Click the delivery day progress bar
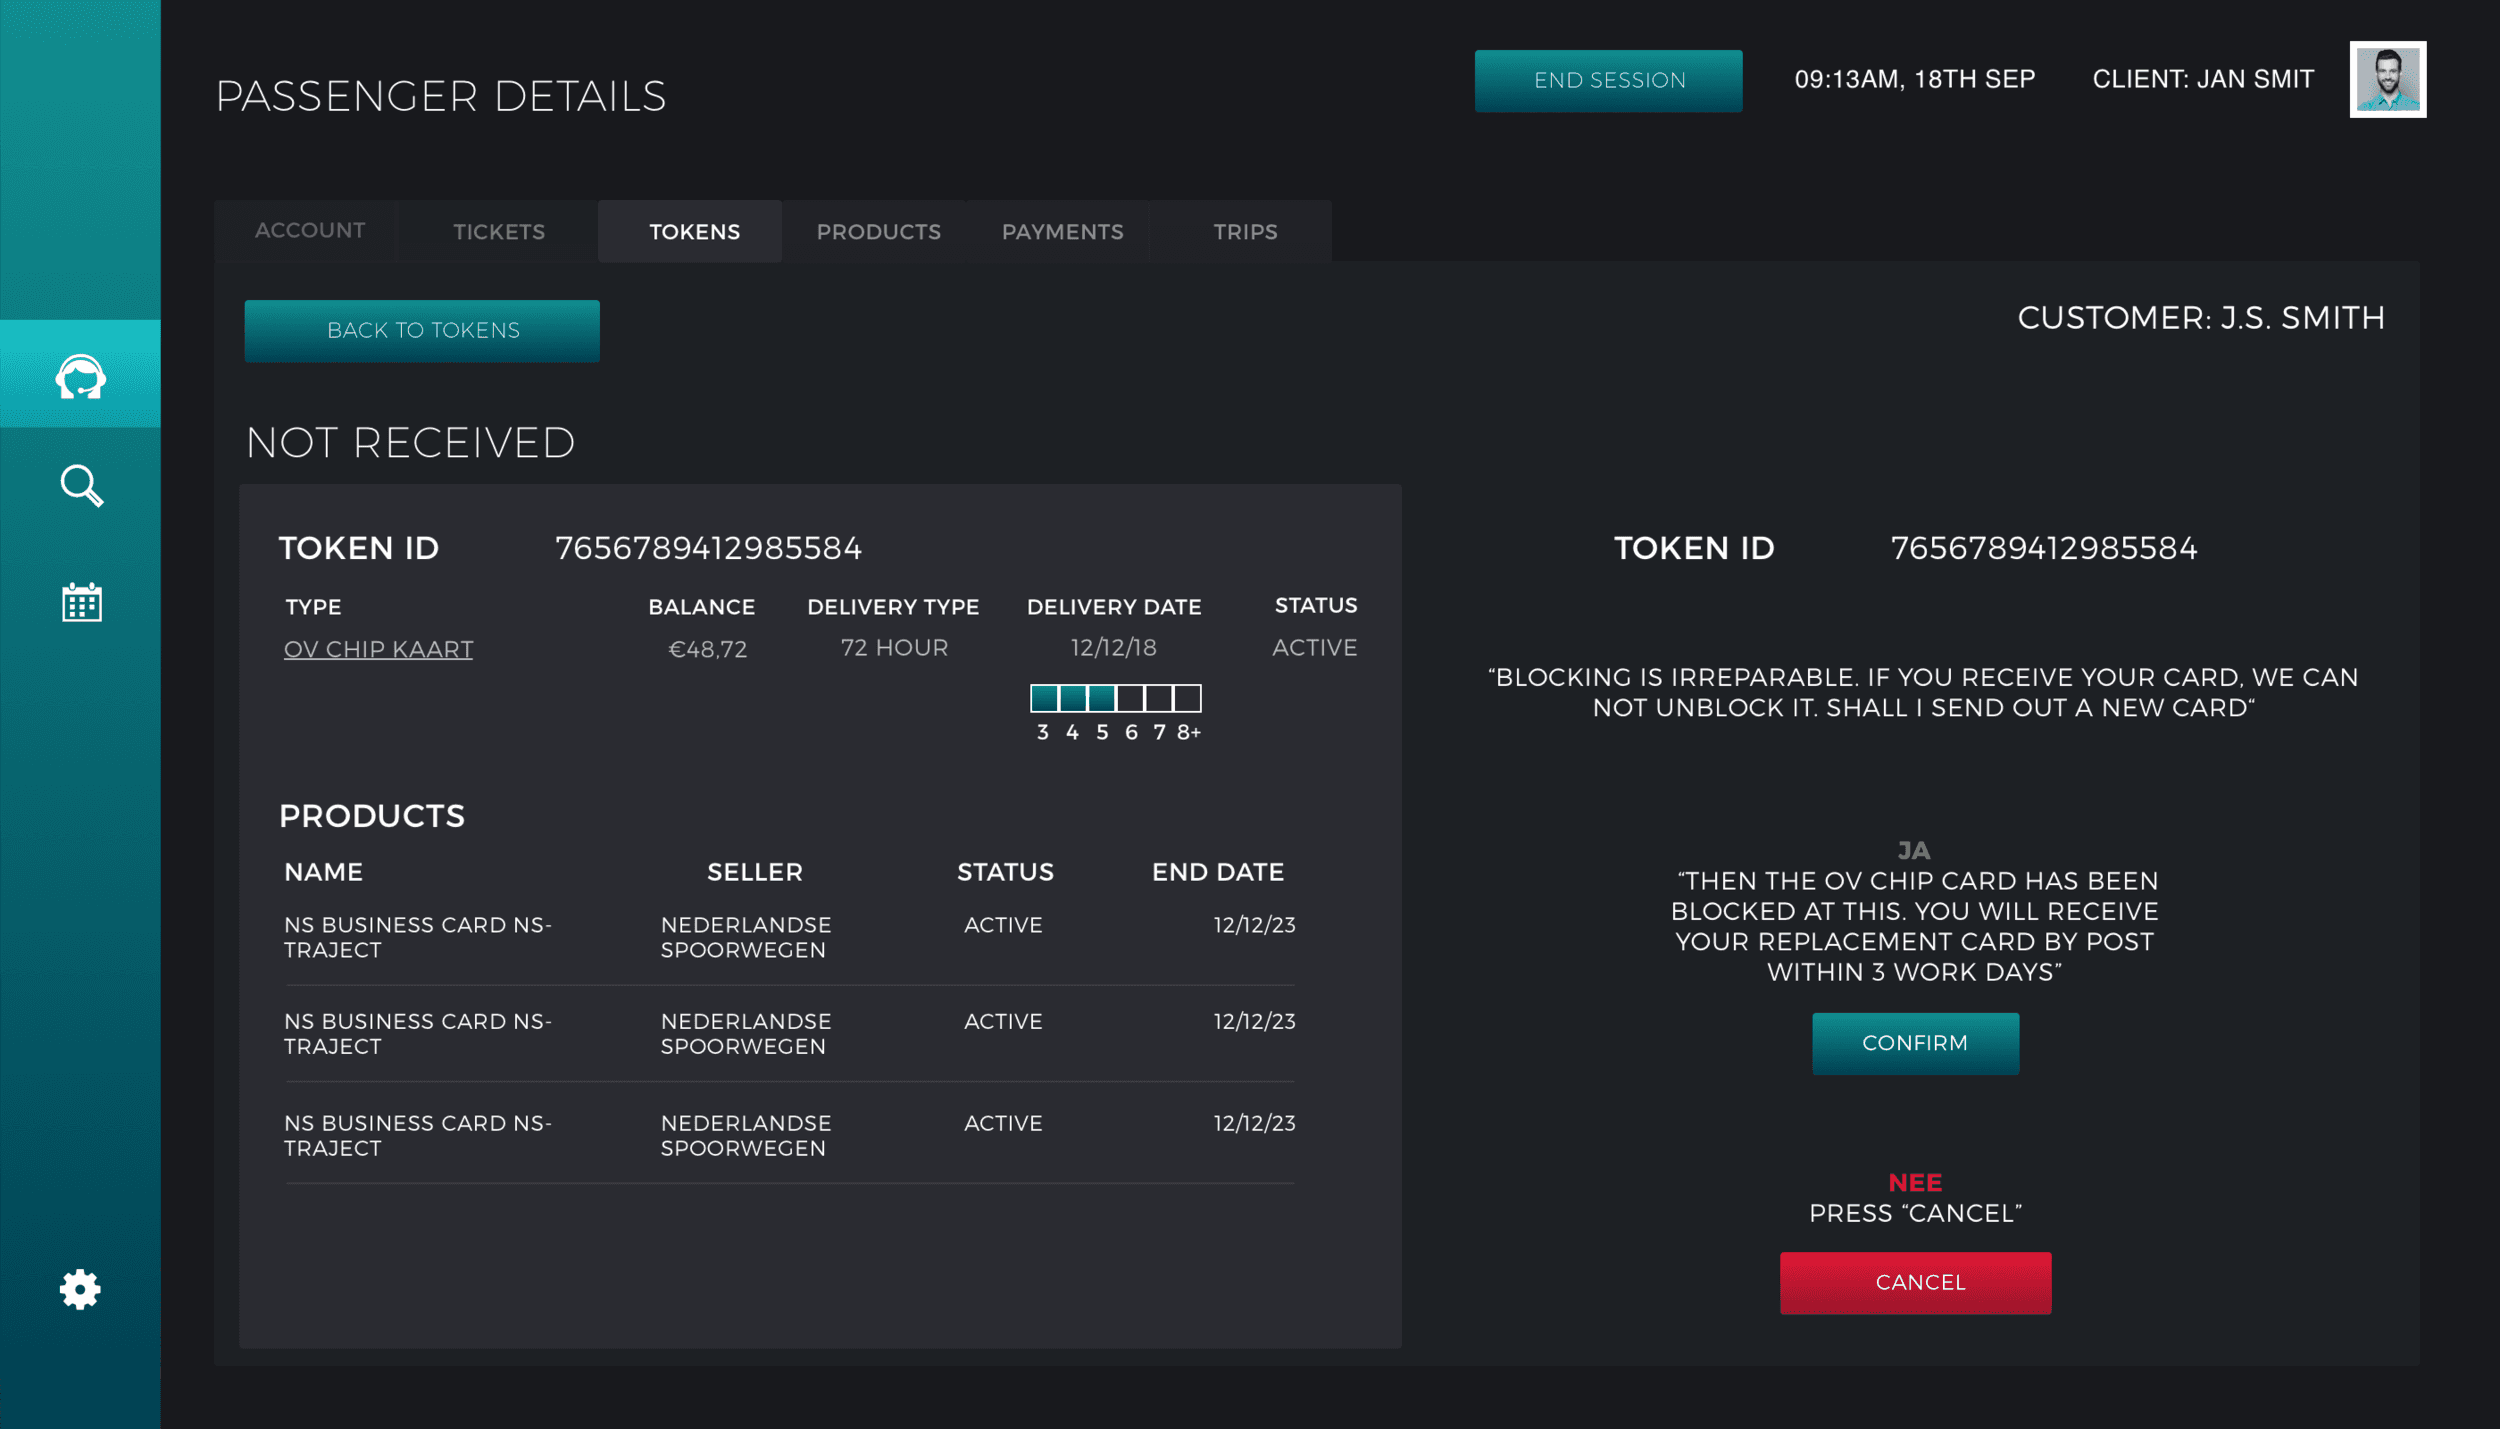This screenshot has height=1429, width=2500. (1115, 698)
